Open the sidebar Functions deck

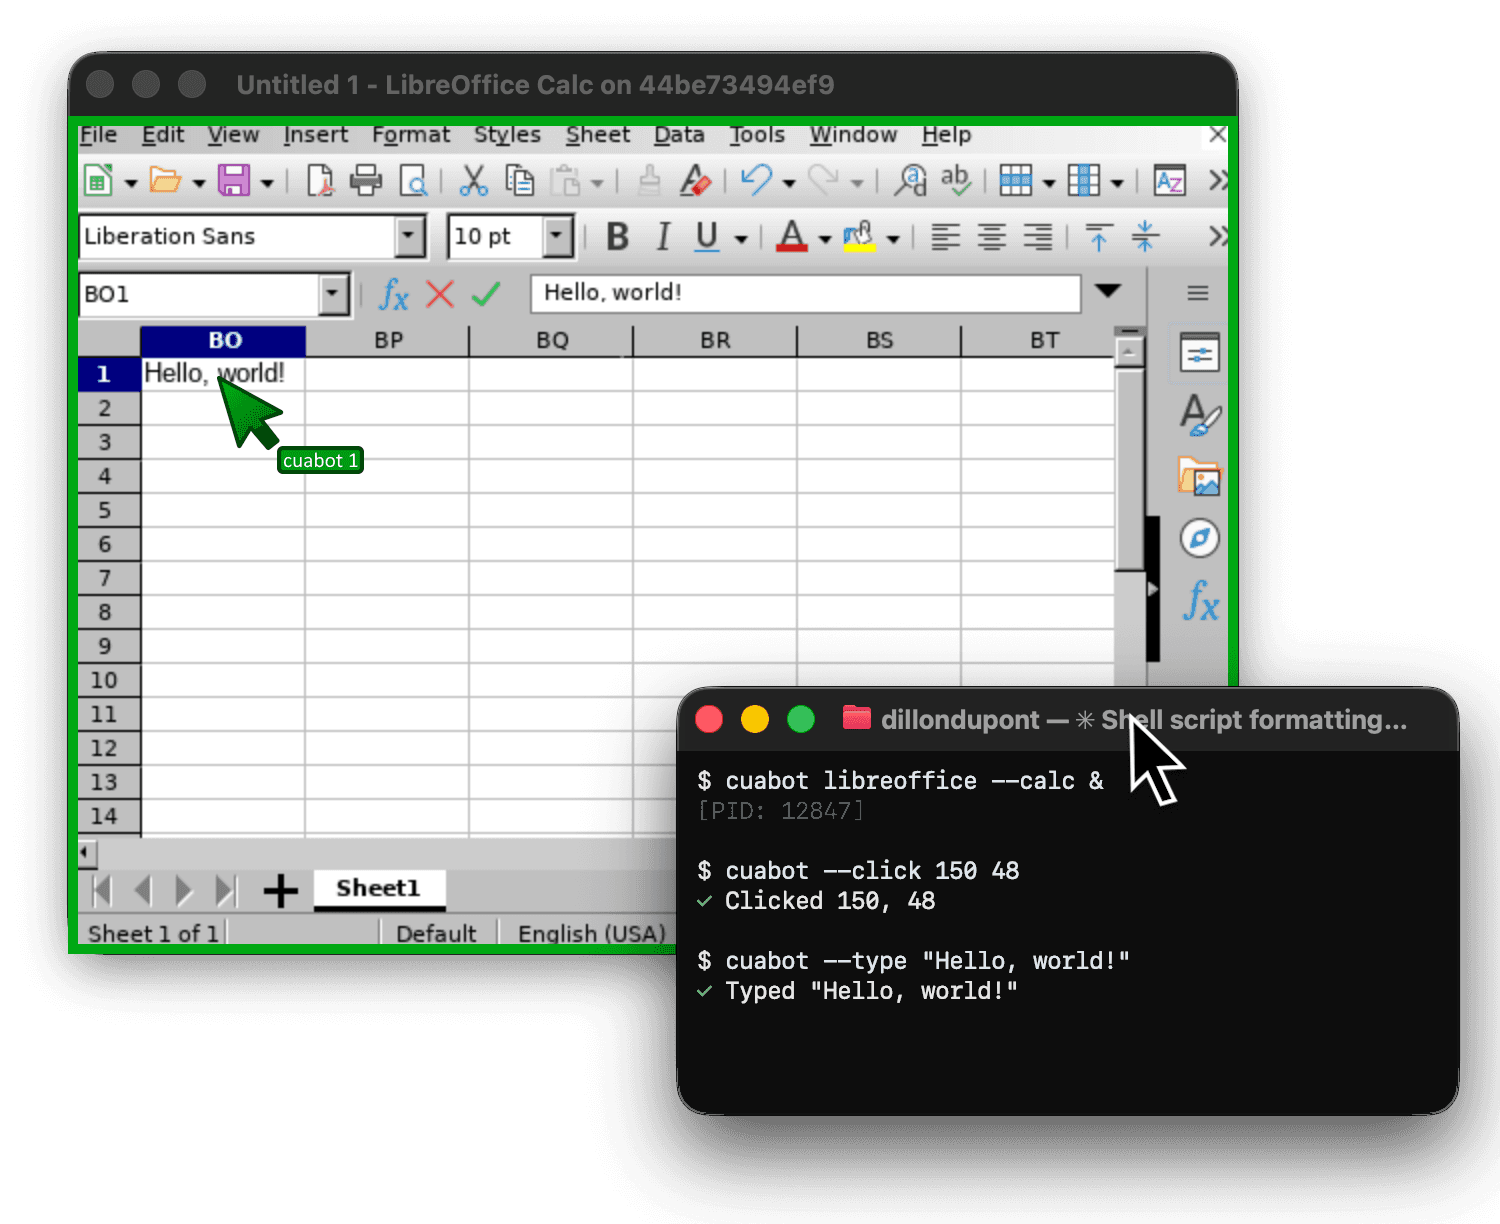pos(1200,601)
